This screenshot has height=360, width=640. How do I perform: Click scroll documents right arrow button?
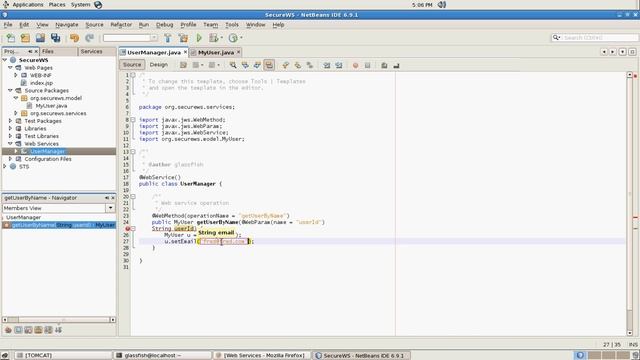click(613, 52)
